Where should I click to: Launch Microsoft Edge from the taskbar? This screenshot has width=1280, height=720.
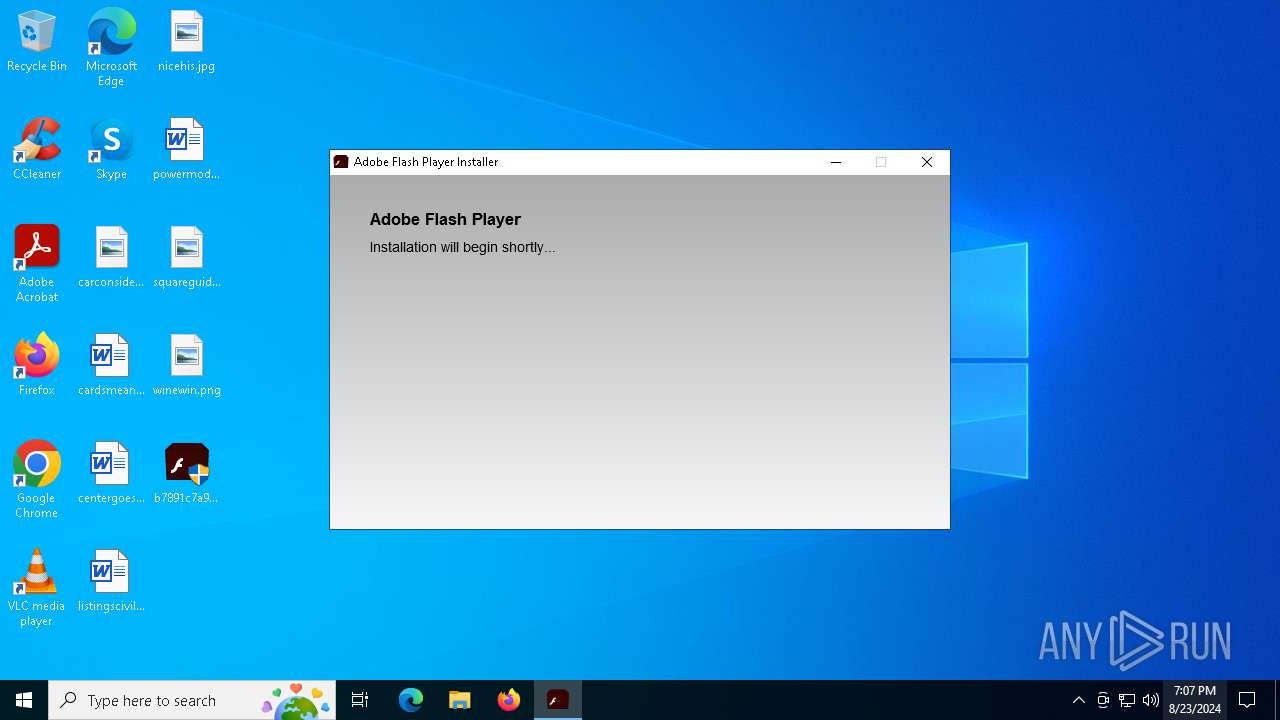click(x=411, y=700)
